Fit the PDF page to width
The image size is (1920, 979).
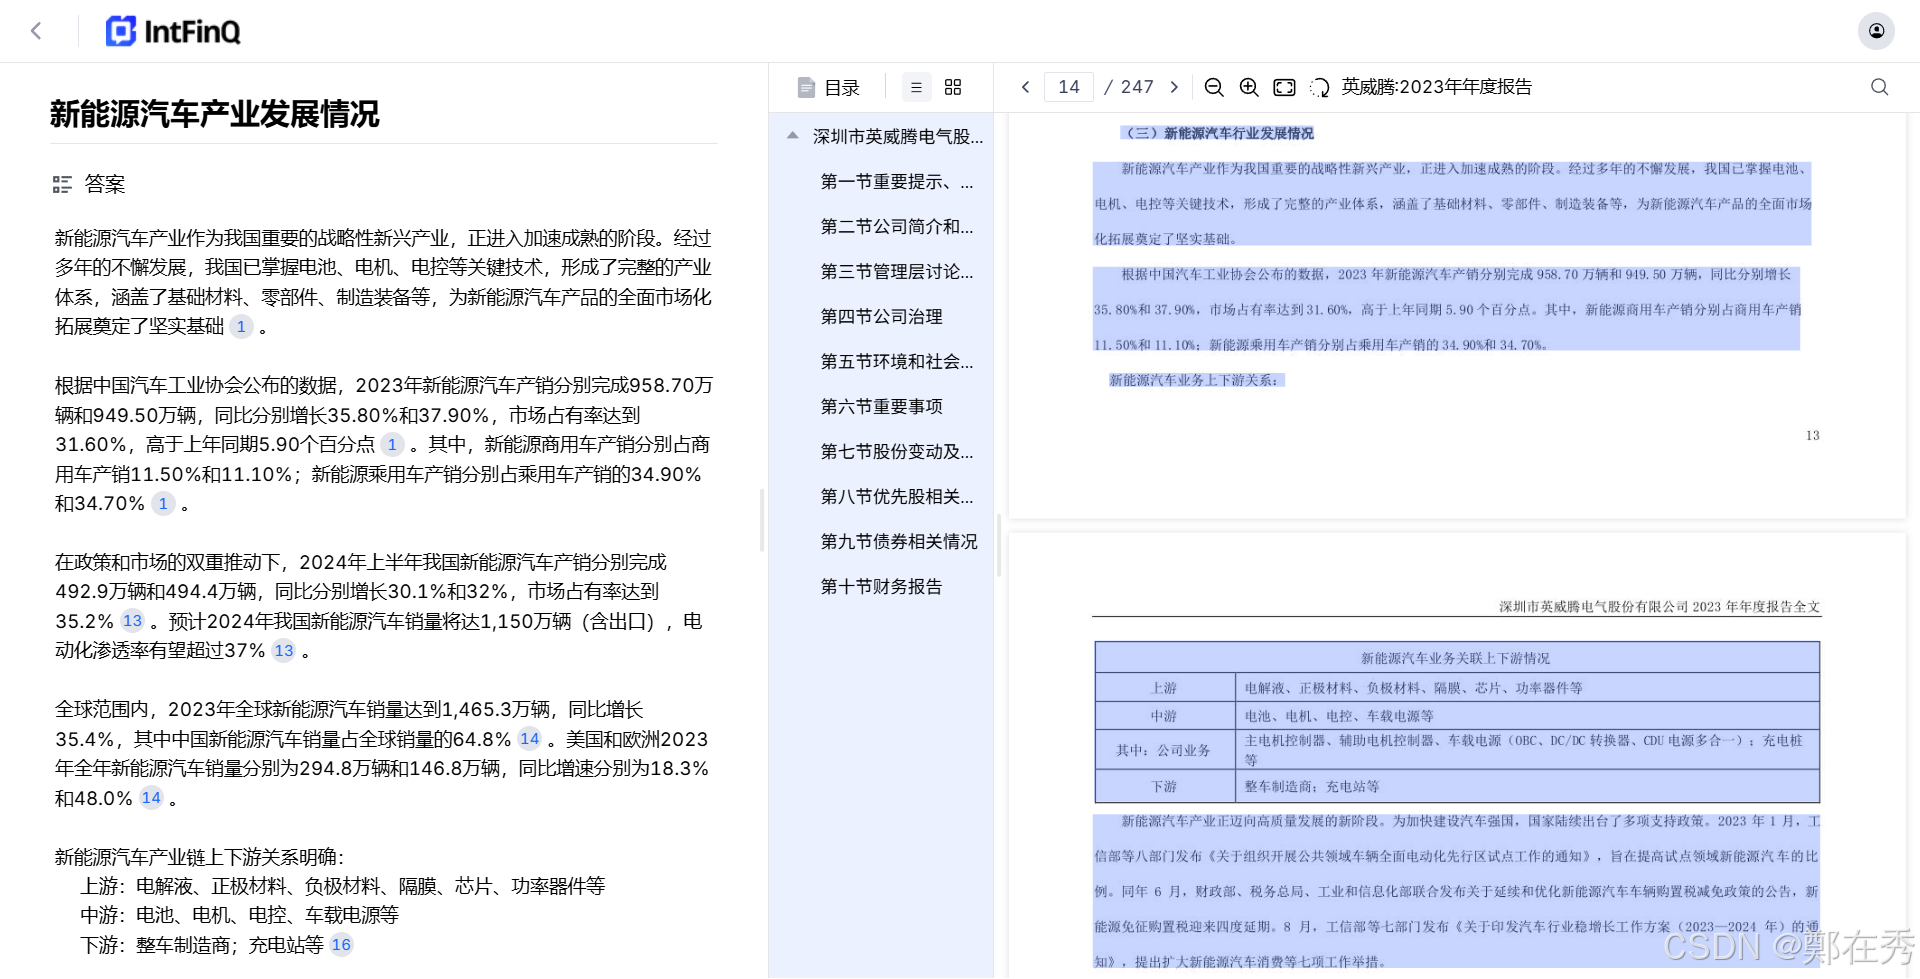(1284, 87)
